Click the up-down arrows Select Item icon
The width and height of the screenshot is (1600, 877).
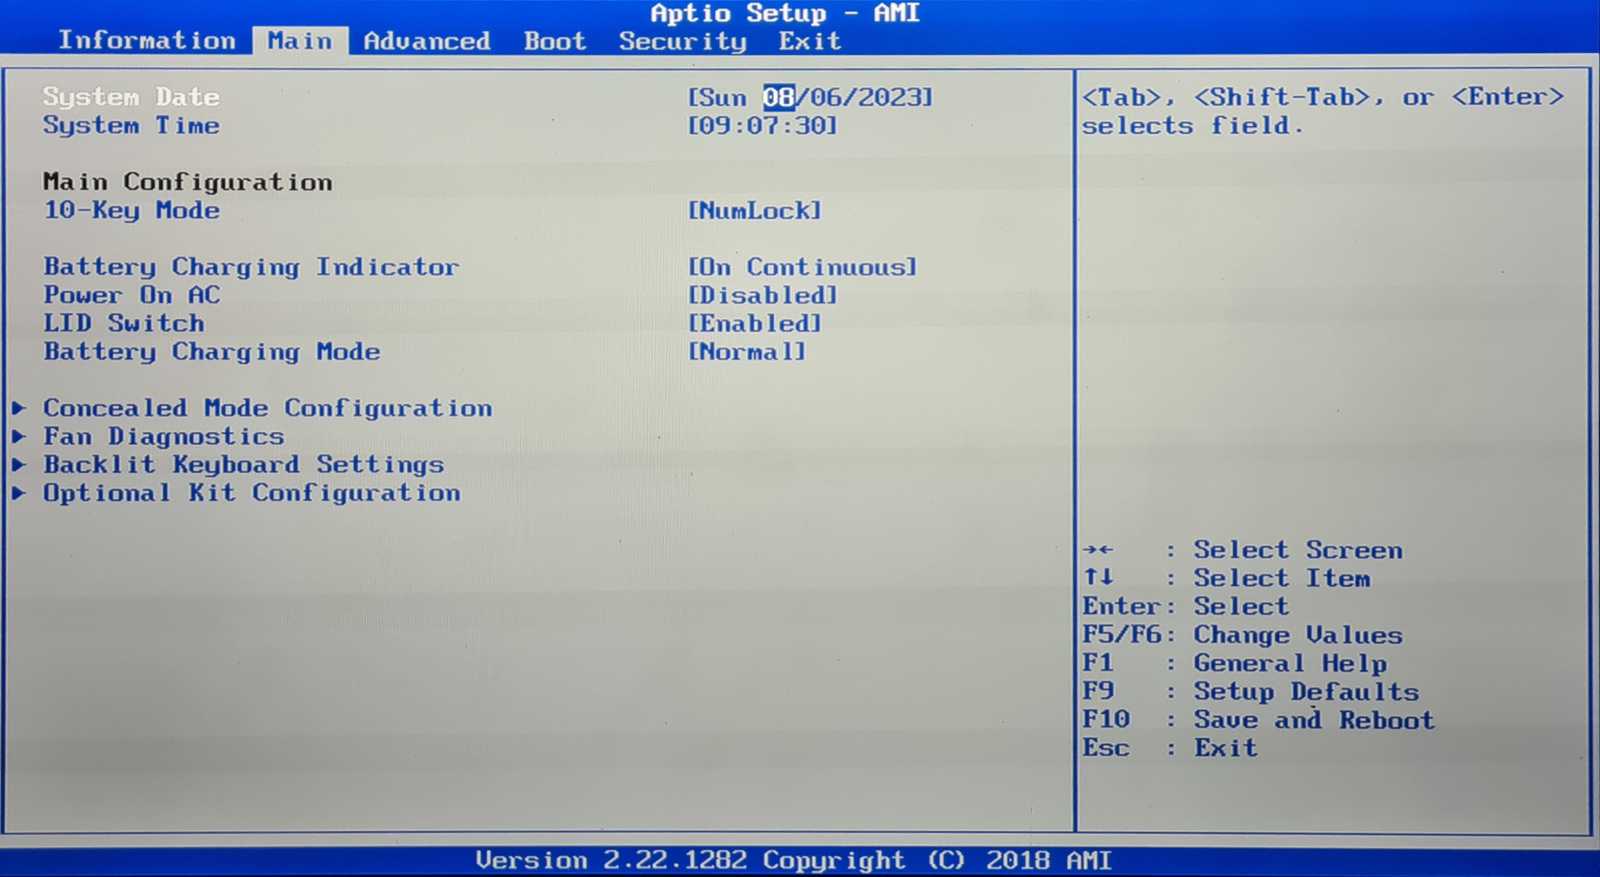1098,577
